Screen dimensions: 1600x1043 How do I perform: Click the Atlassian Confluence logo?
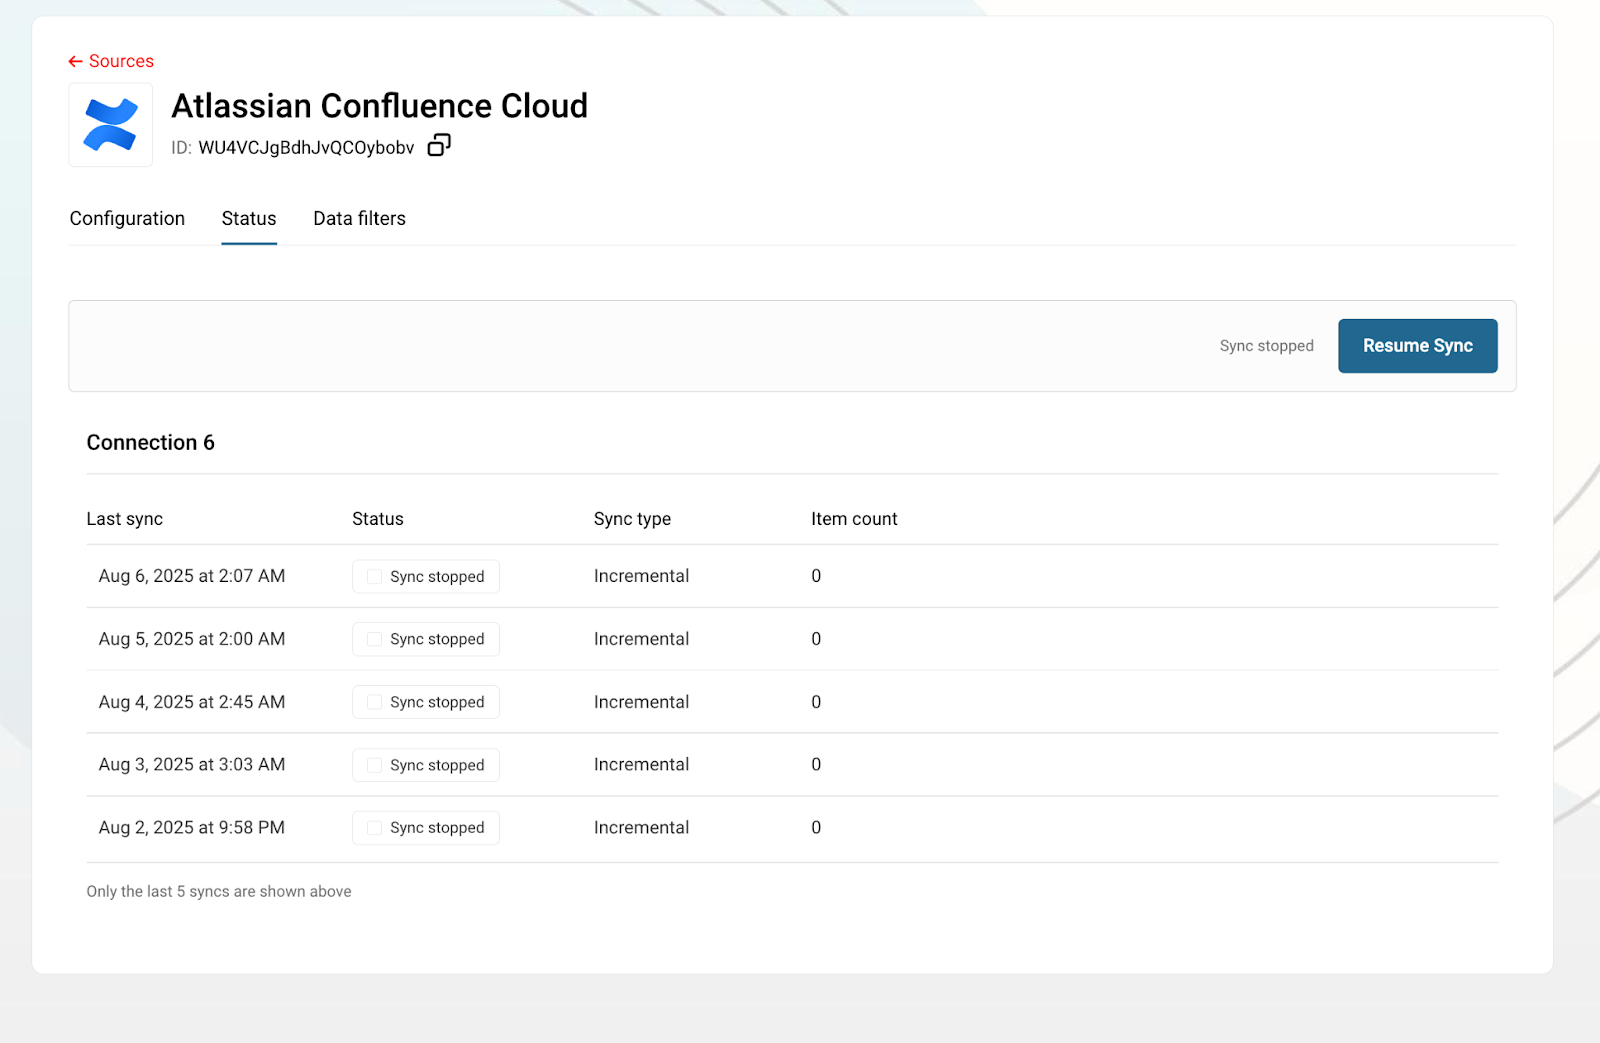coord(110,125)
